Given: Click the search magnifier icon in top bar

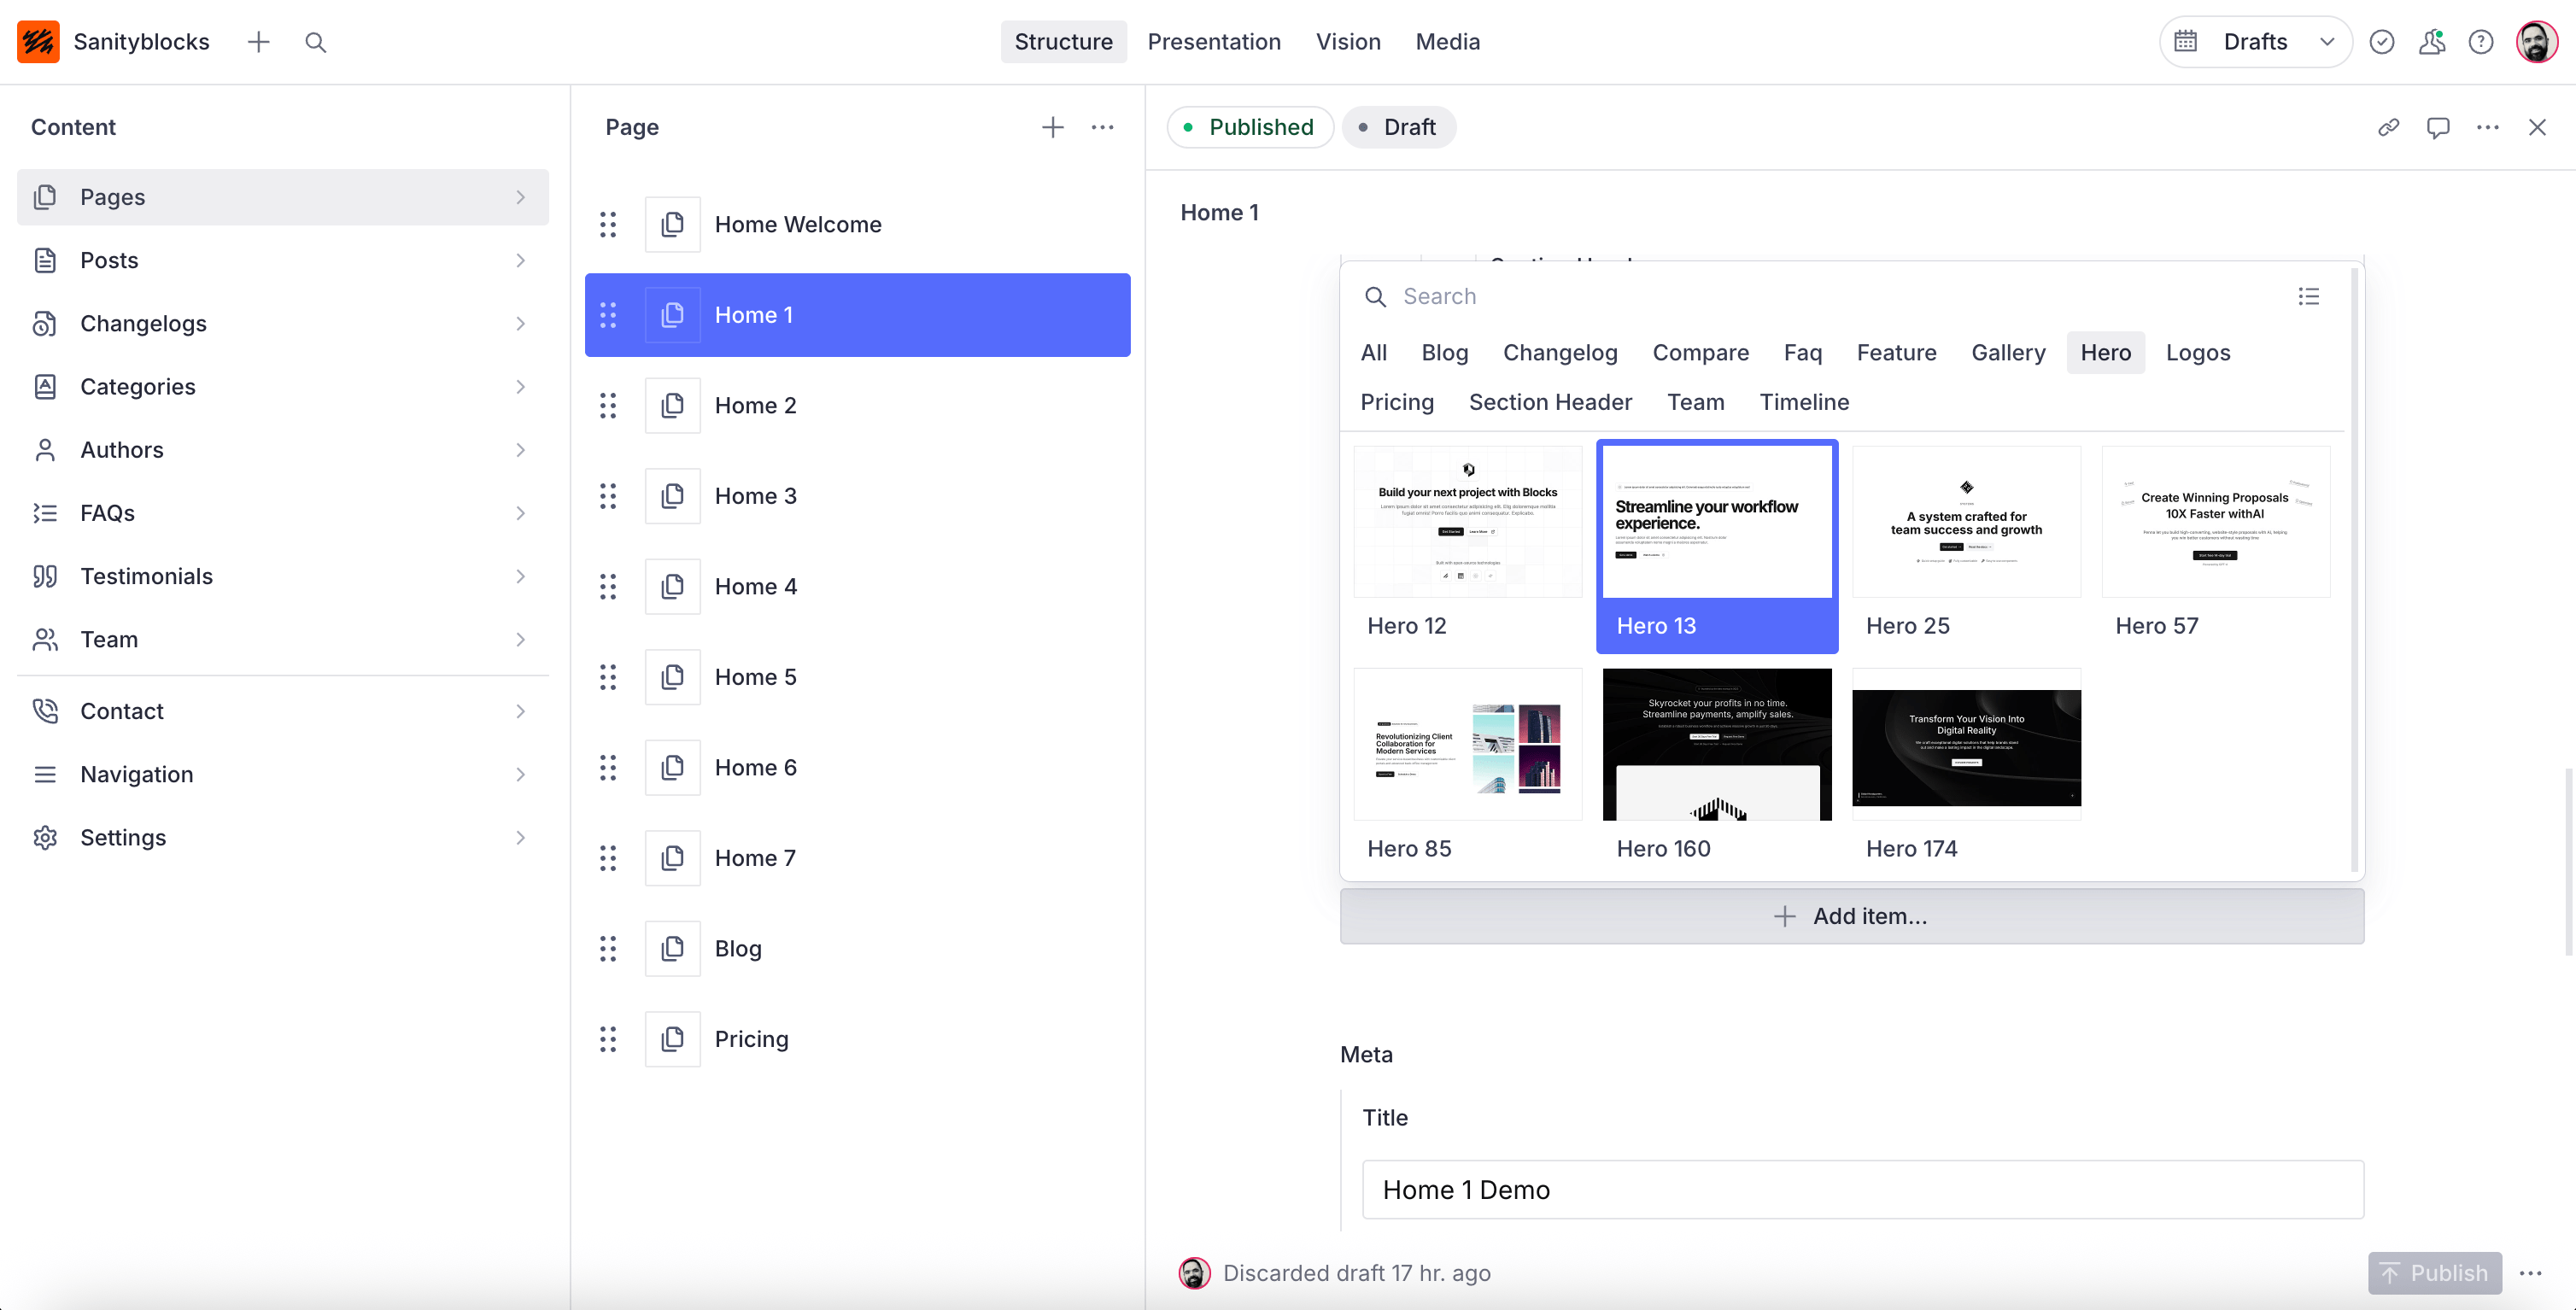Looking at the screenshot, I should [316, 42].
